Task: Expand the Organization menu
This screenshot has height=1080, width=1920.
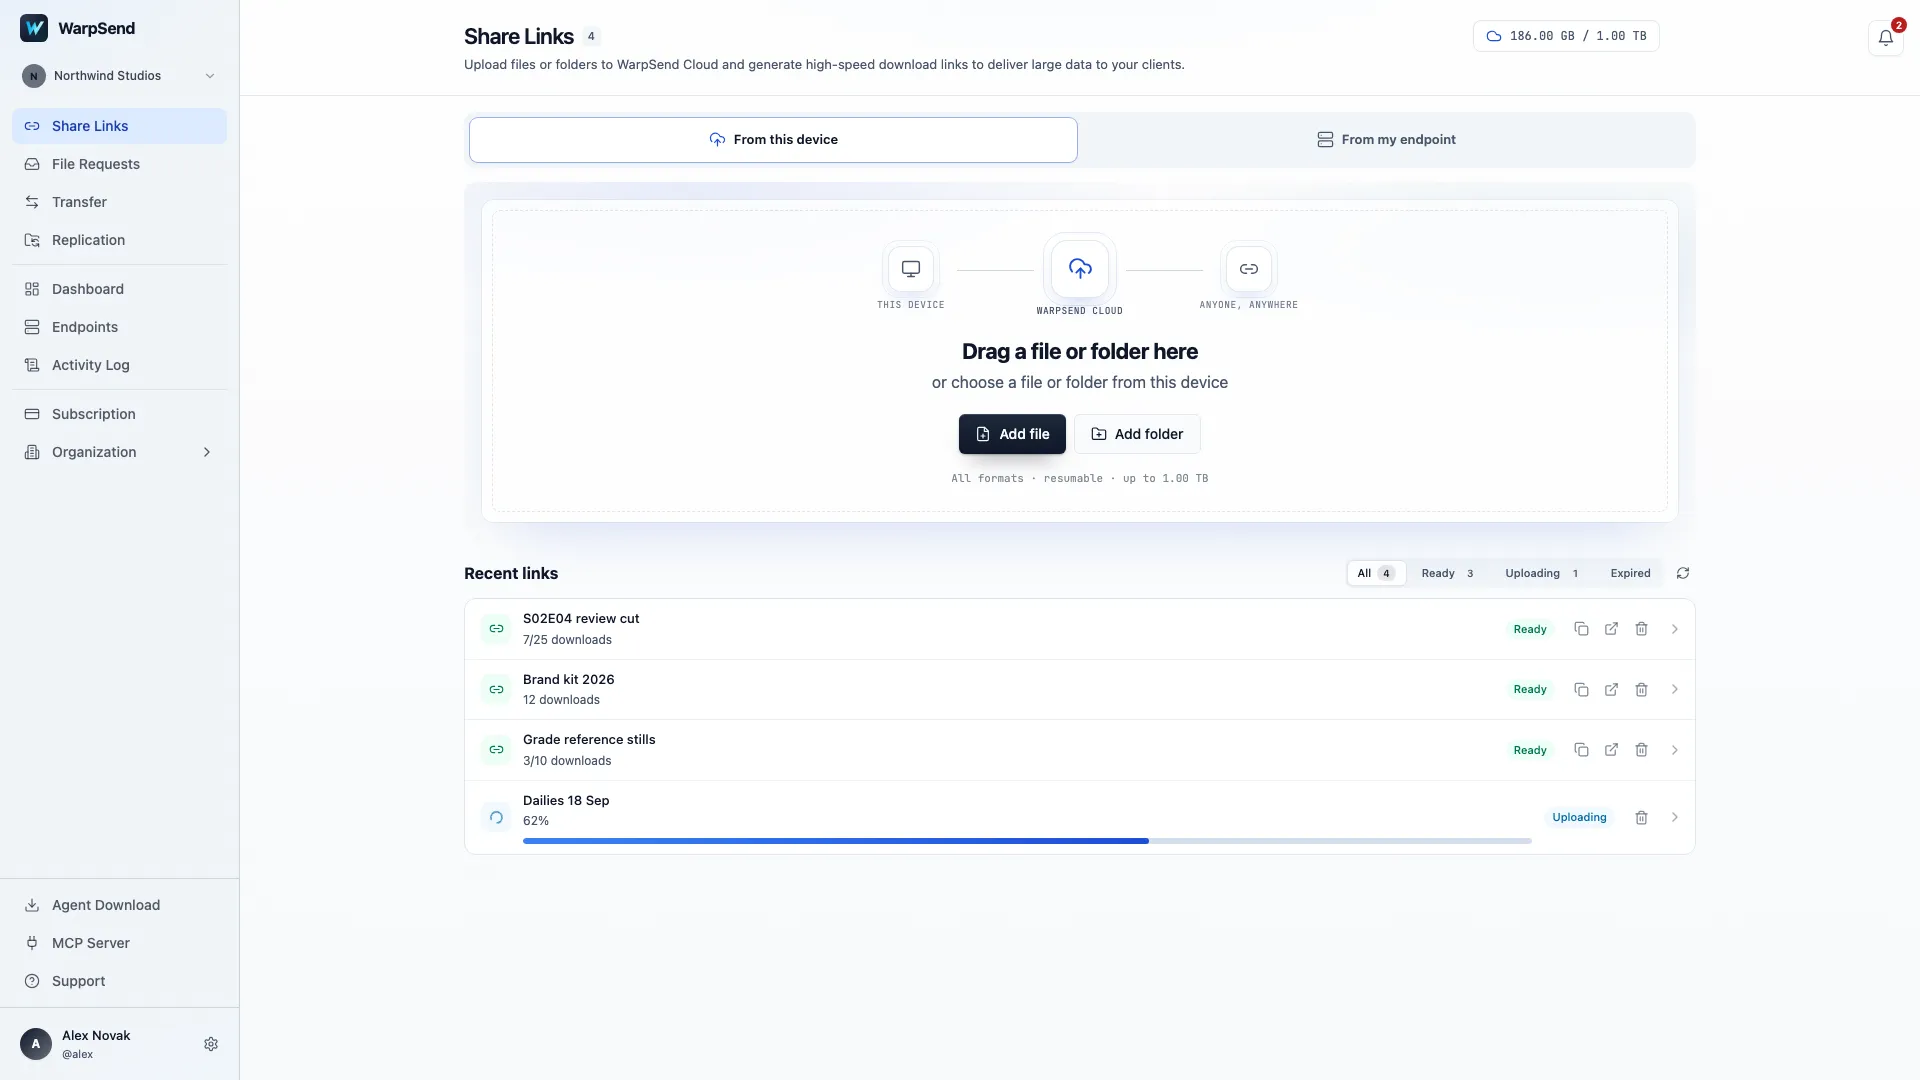Action: coord(119,452)
